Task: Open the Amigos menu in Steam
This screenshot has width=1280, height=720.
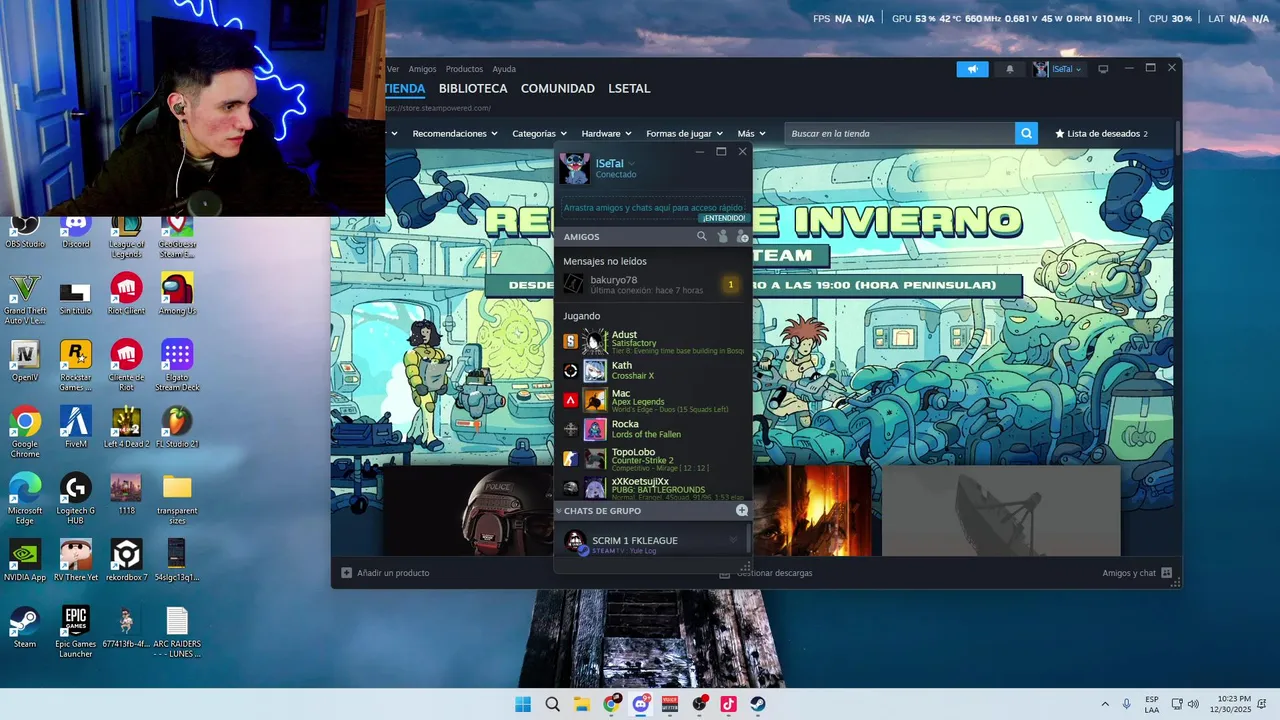Action: click(x=422, y=69)
